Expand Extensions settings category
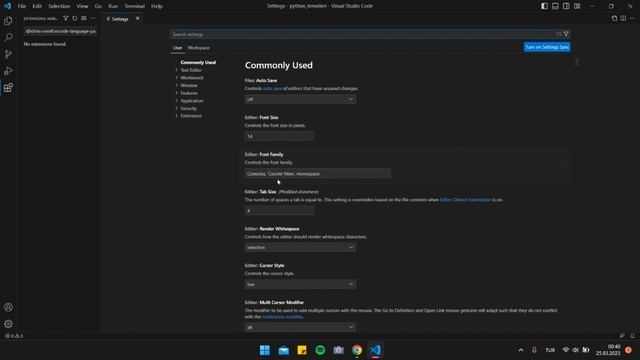This screenshot has height=360, width=640. pyautogui.click(x=191, y=116)
